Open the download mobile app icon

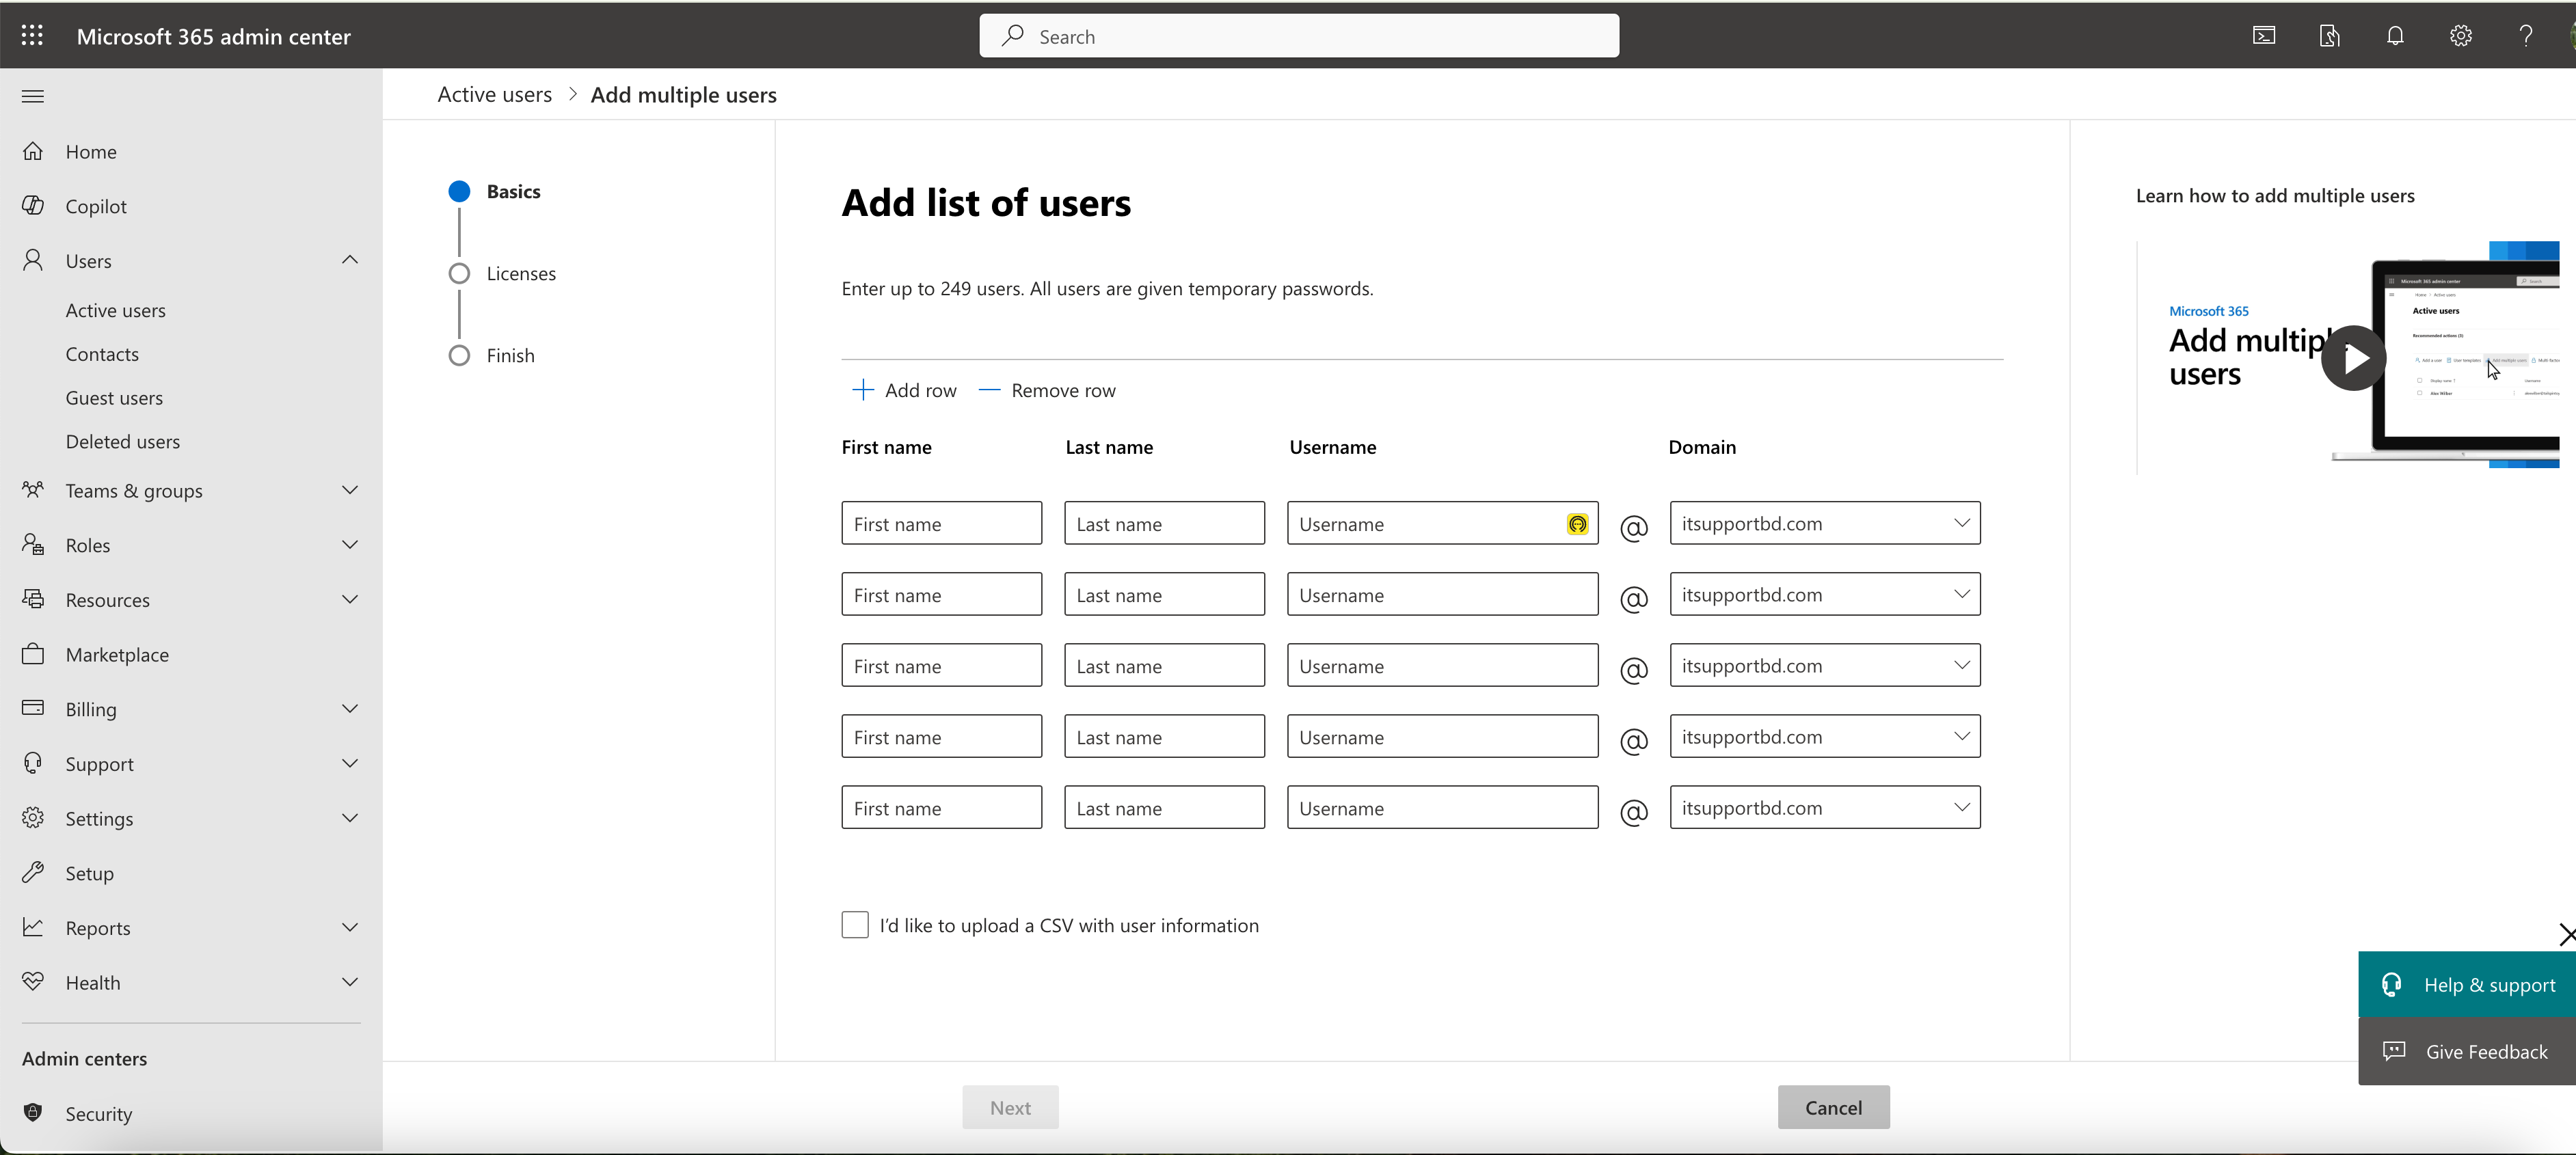[2329, 36]
